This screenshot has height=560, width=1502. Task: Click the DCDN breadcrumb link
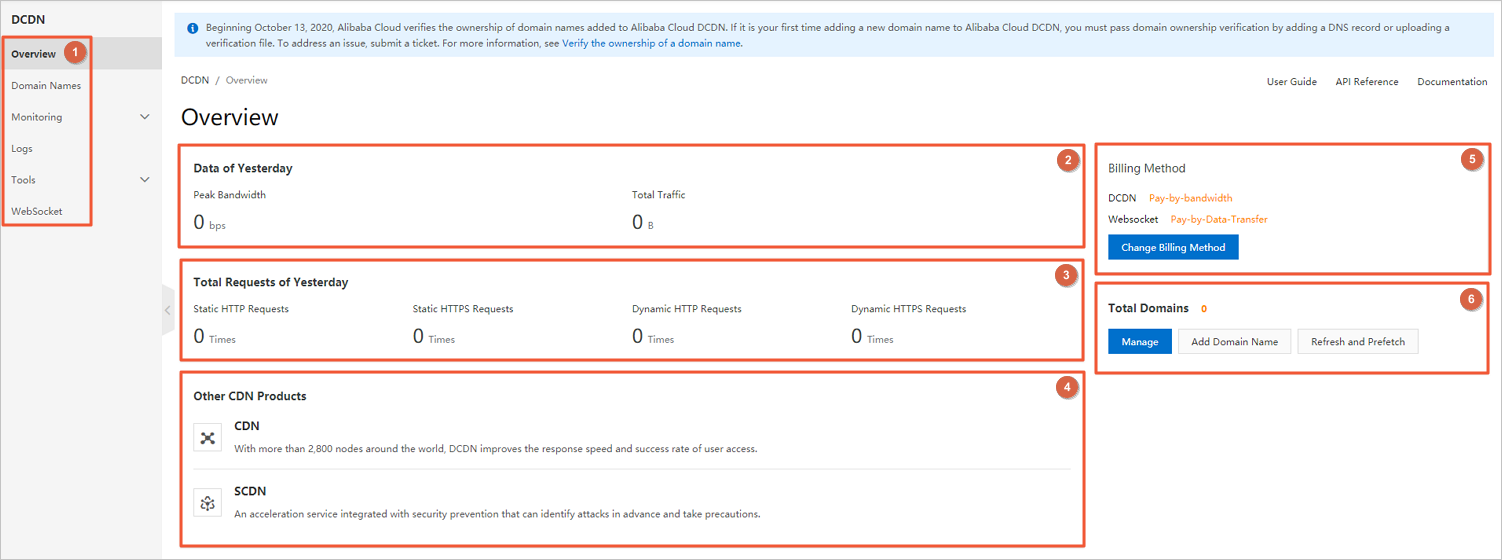coord(195,80)
